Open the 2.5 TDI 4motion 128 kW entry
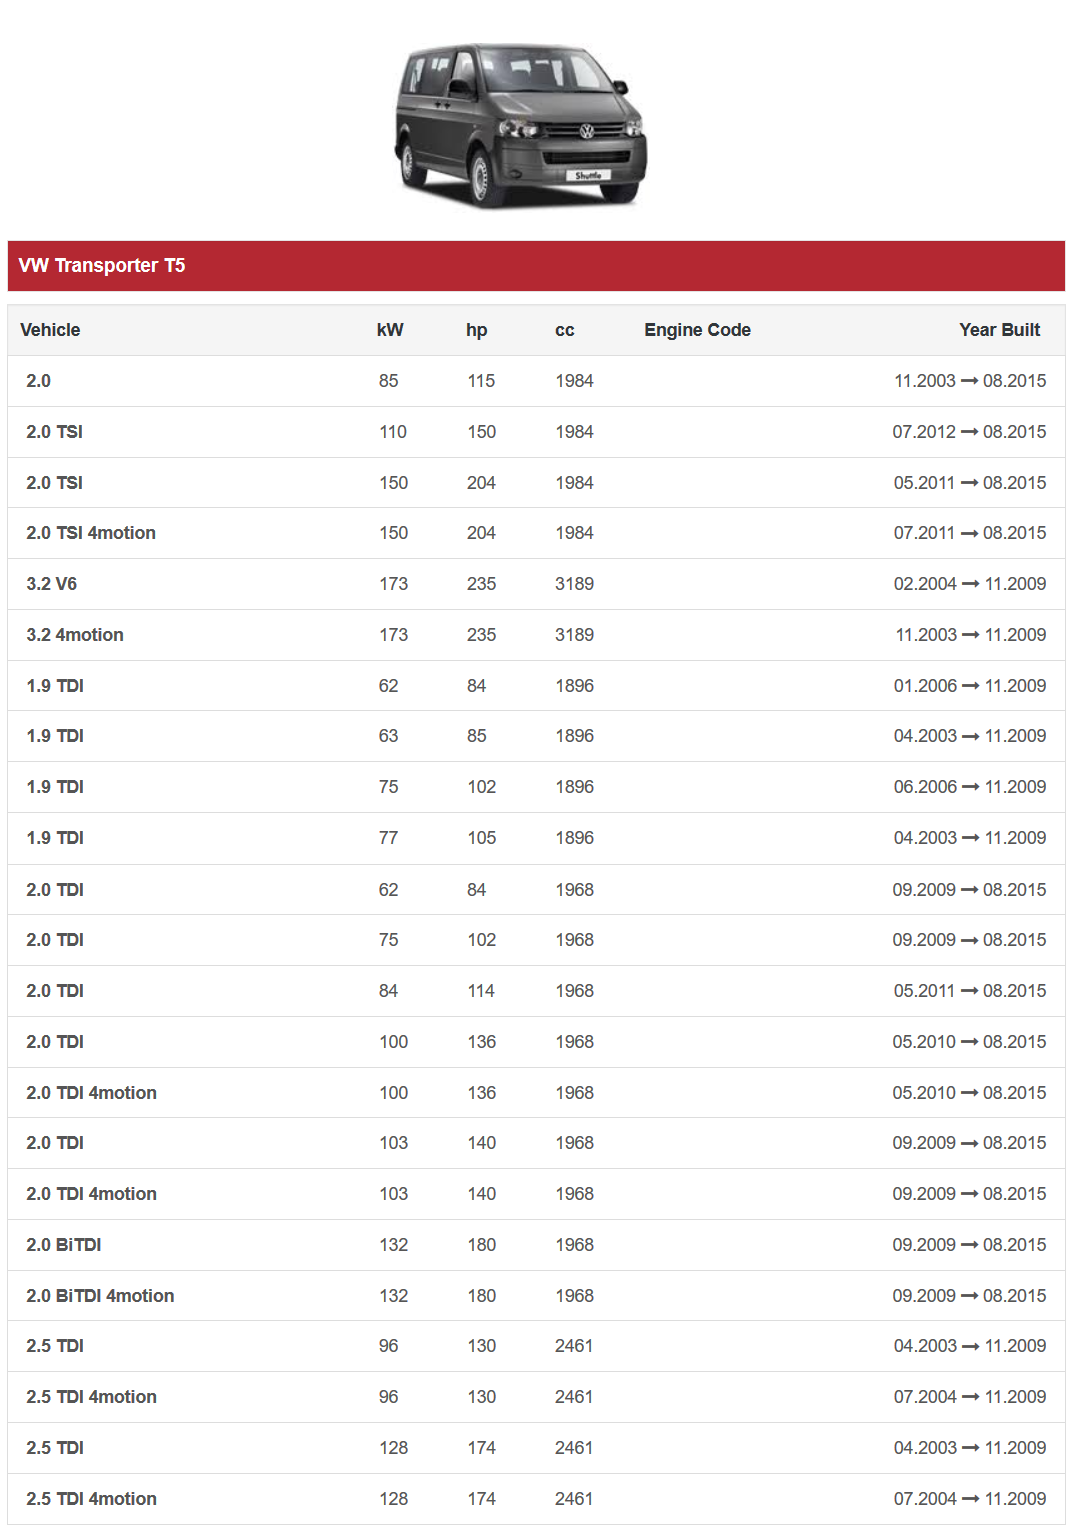1078x1531 pixels. coord(91,1499)
